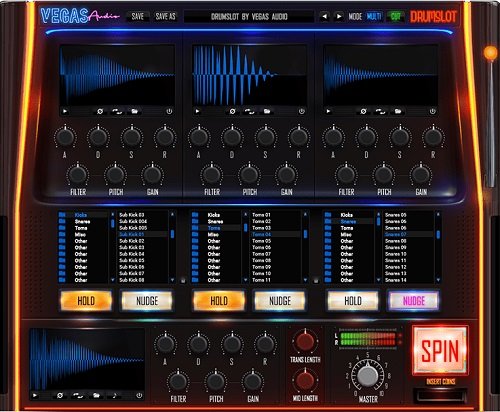
Task: Click SAVE AS preset button
Action: click(166, 16)
